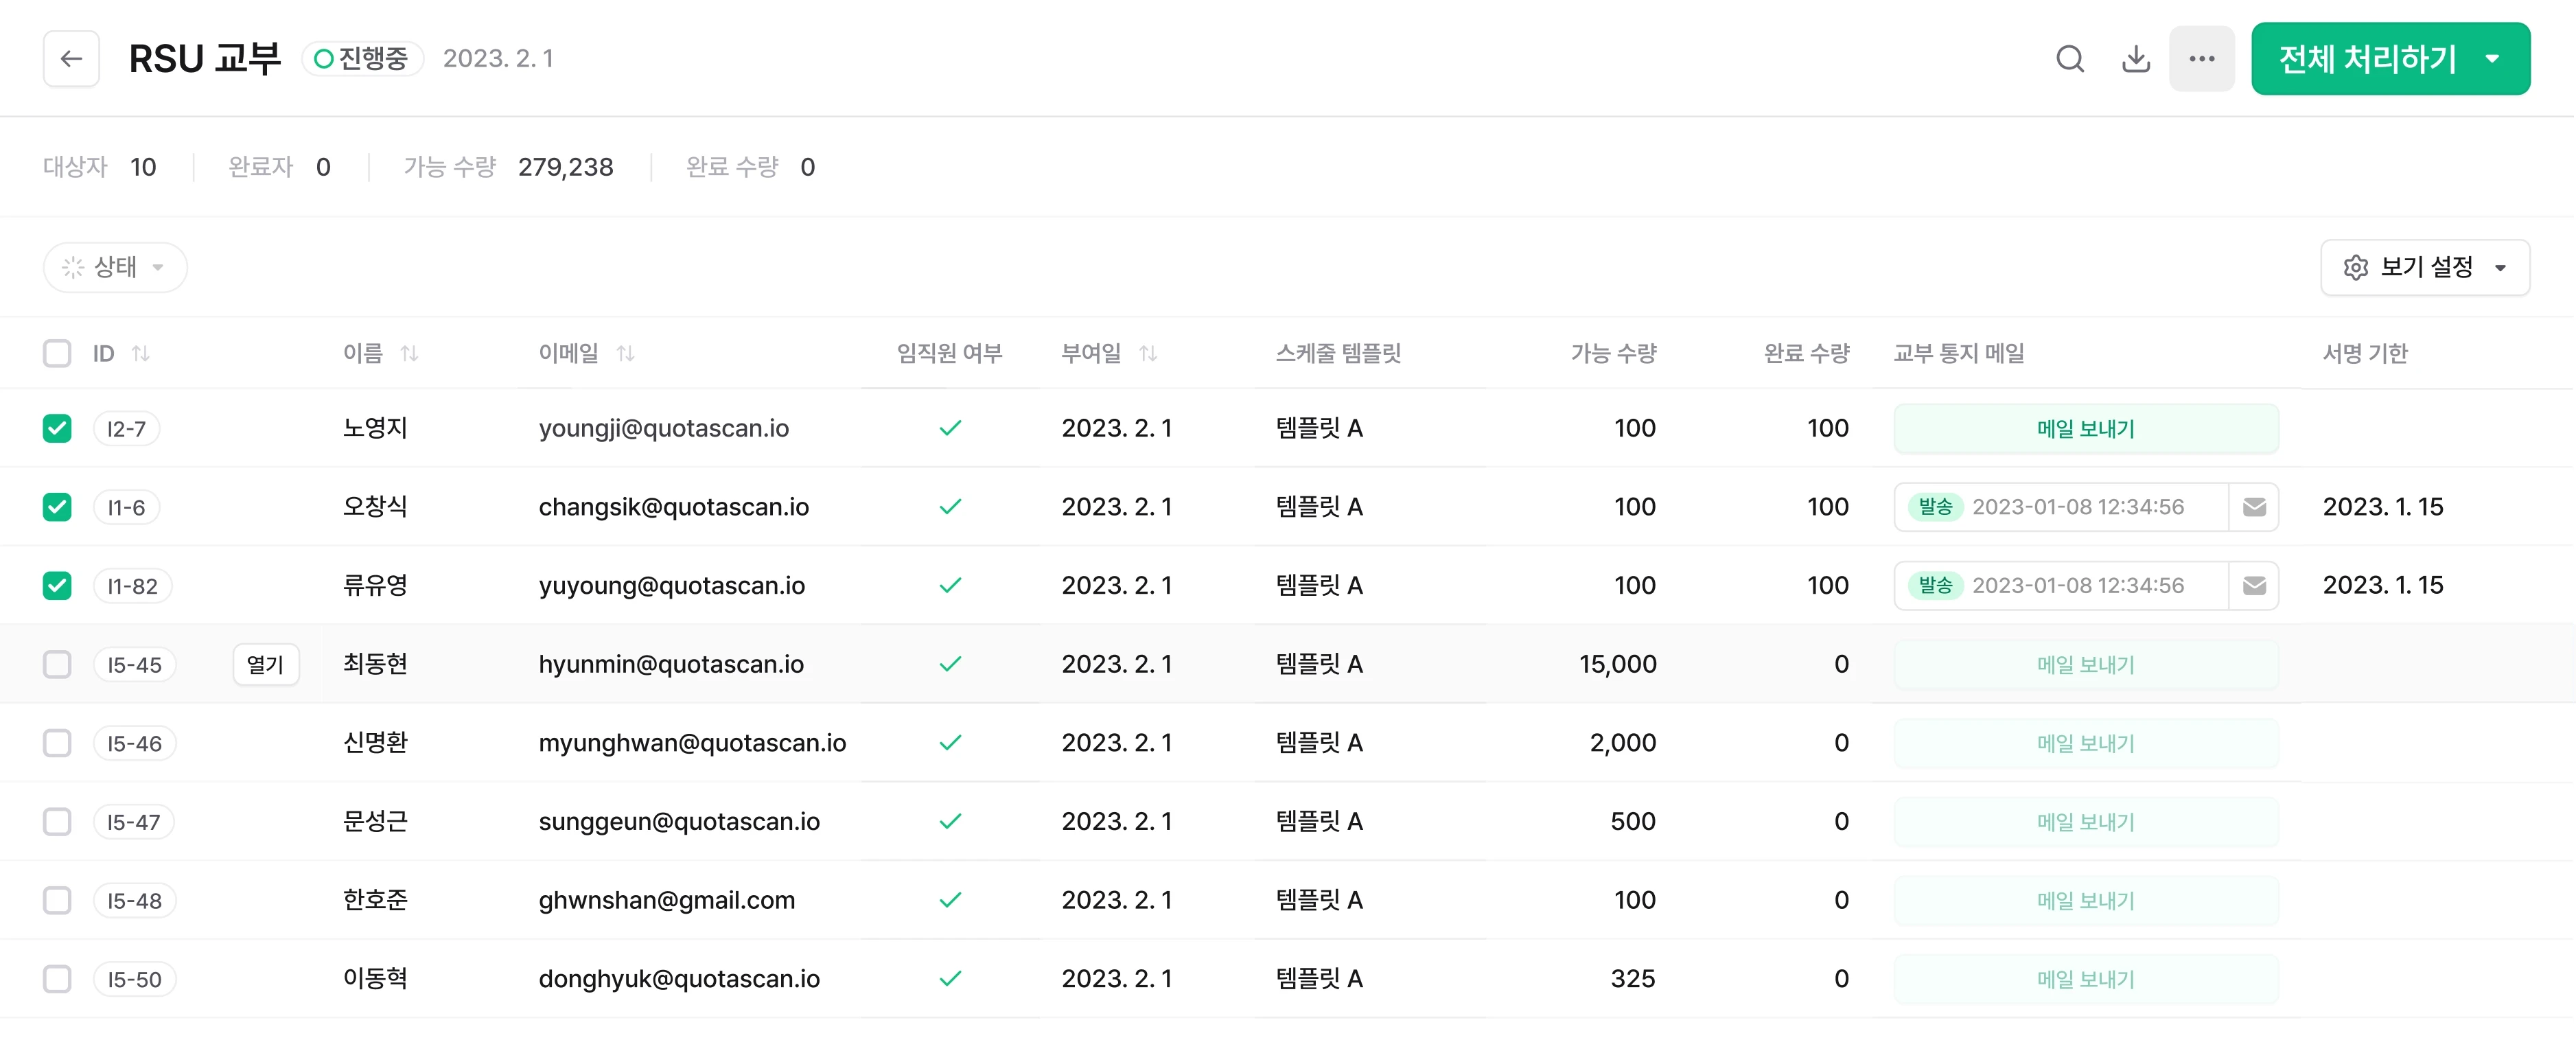Sort by 부여일 column arrows
Image resolution: width=2576 pixels, height=1040 pixels.
(x=1150, y=353)
